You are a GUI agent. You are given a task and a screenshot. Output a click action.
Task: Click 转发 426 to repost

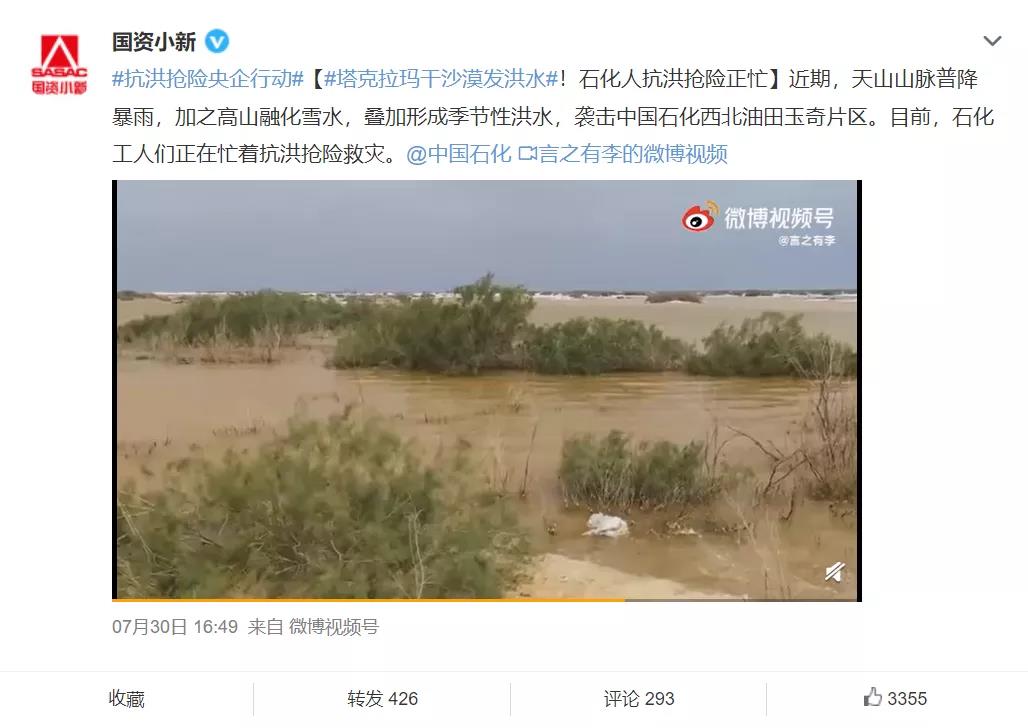coord(382,699)
